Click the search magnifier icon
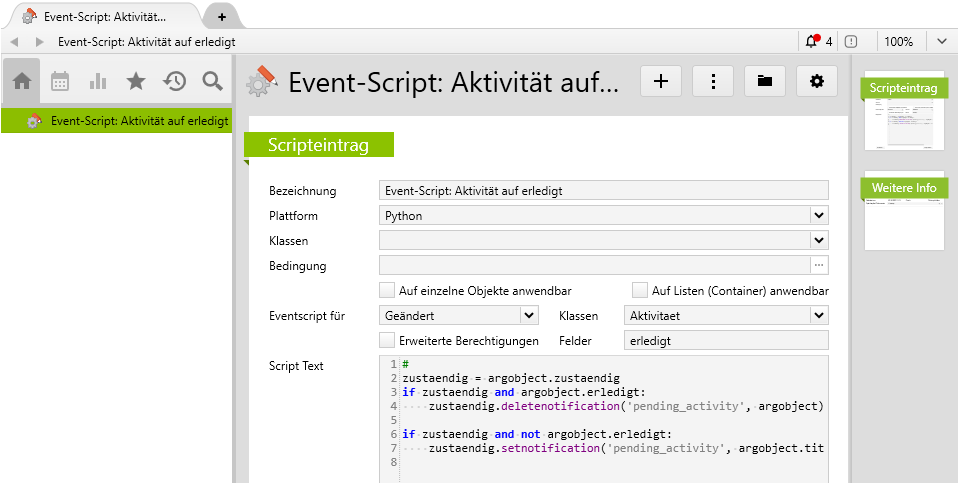The width and height of the screenshot is (959, 484). [212, 81]
